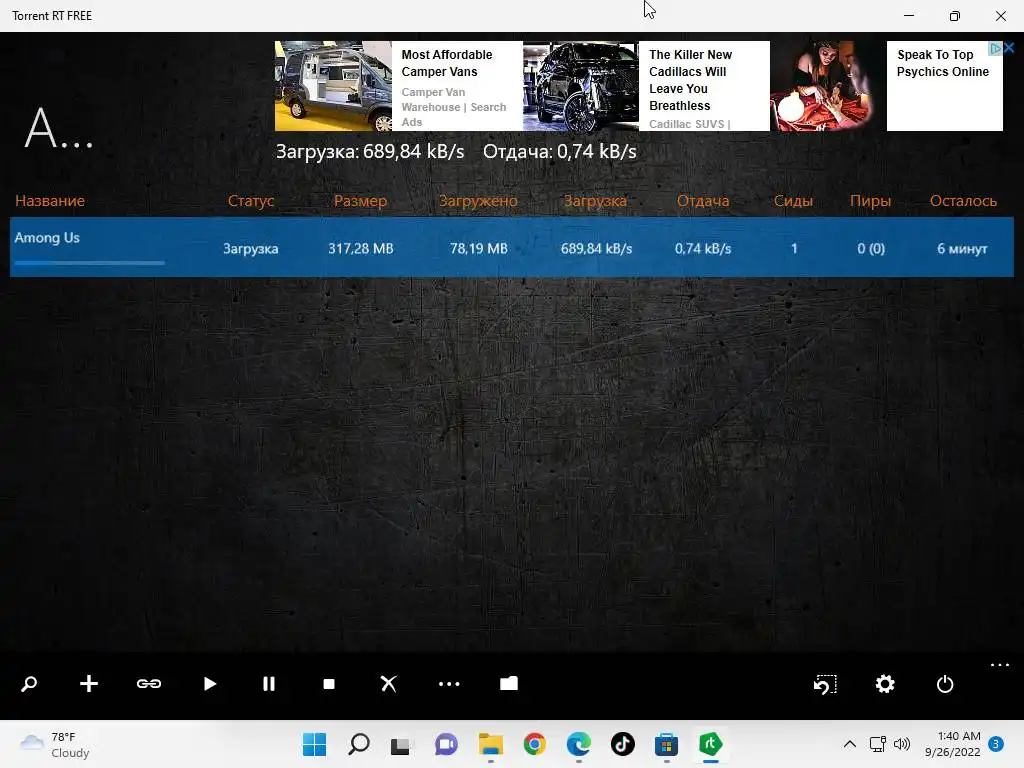Click the power shutdown icon
Image resolution: width=1024 pixels, height=768 pixels.
tap(945, 684)
